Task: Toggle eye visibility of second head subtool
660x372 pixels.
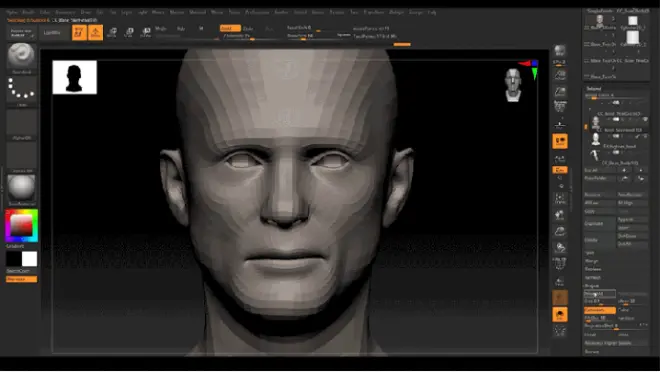Action: coord(645,136)
